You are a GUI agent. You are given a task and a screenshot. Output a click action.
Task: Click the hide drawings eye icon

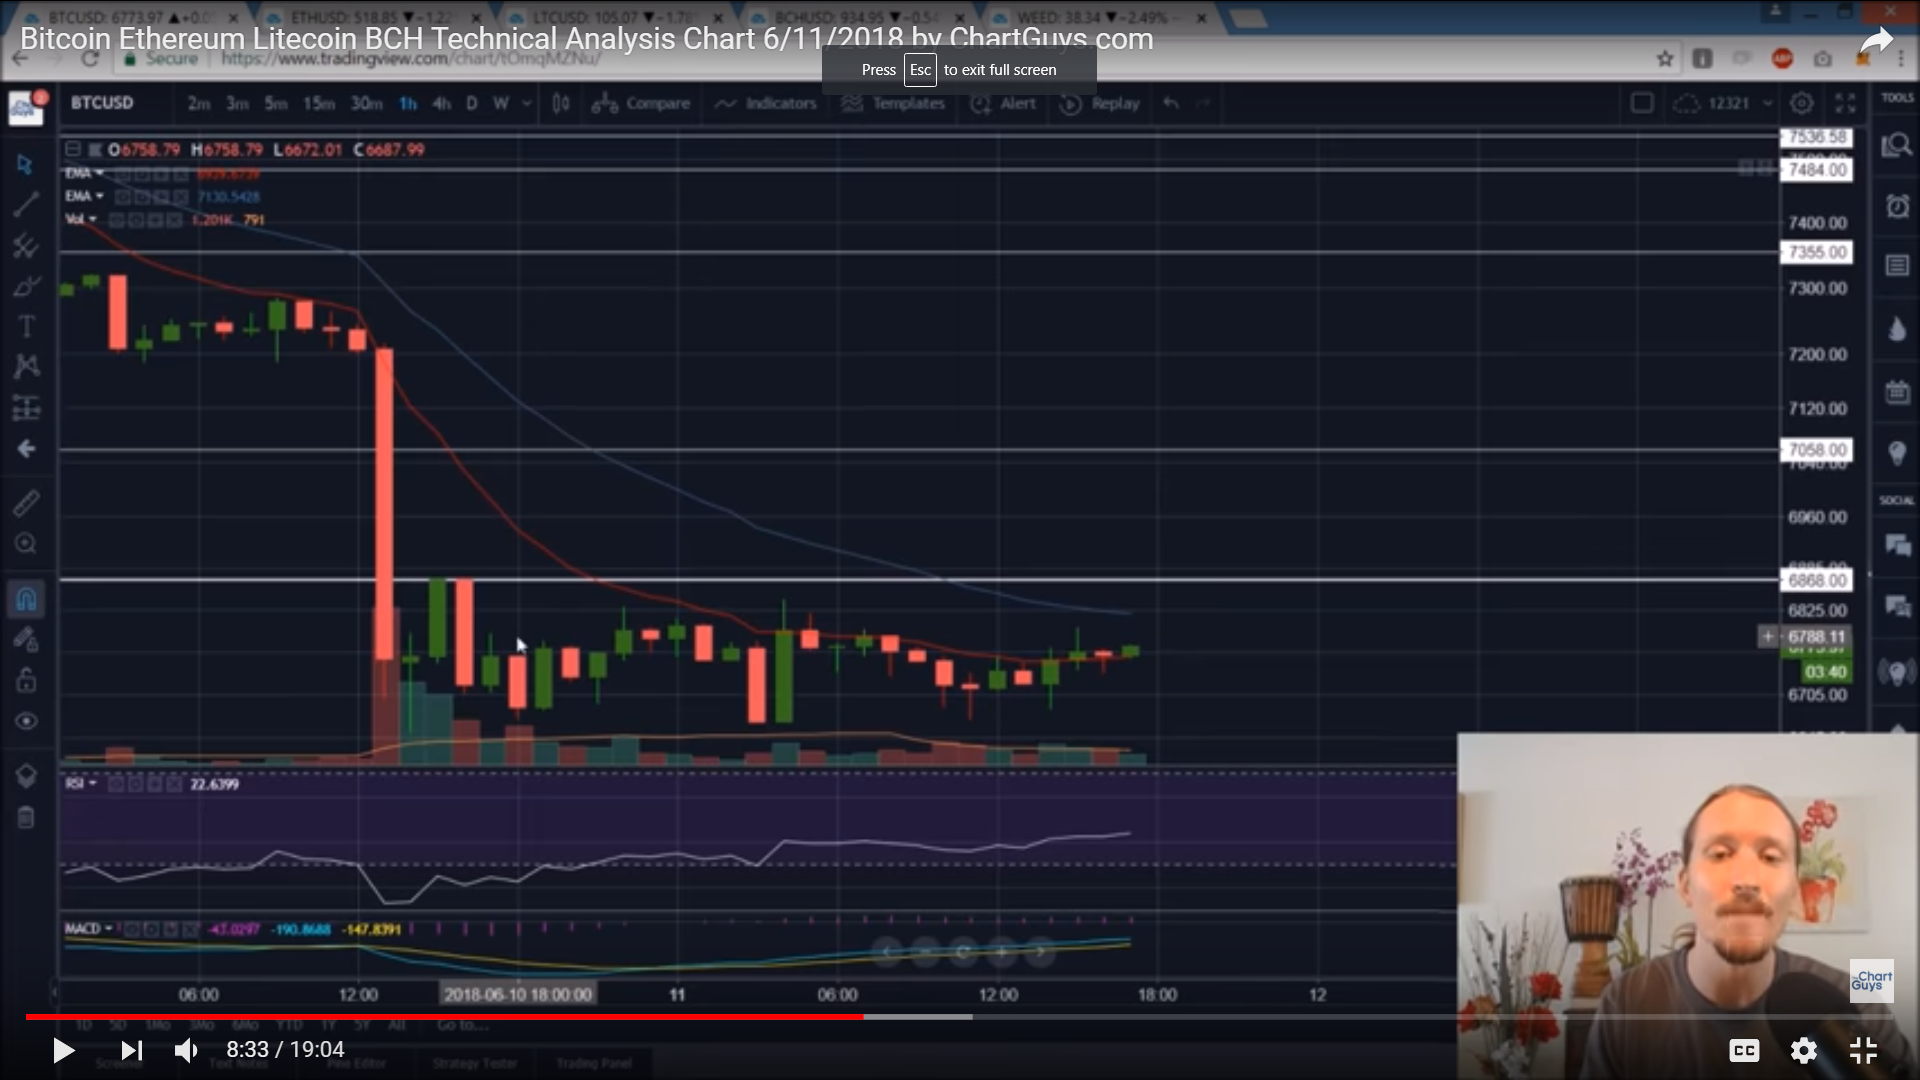(x=26, y=721)
